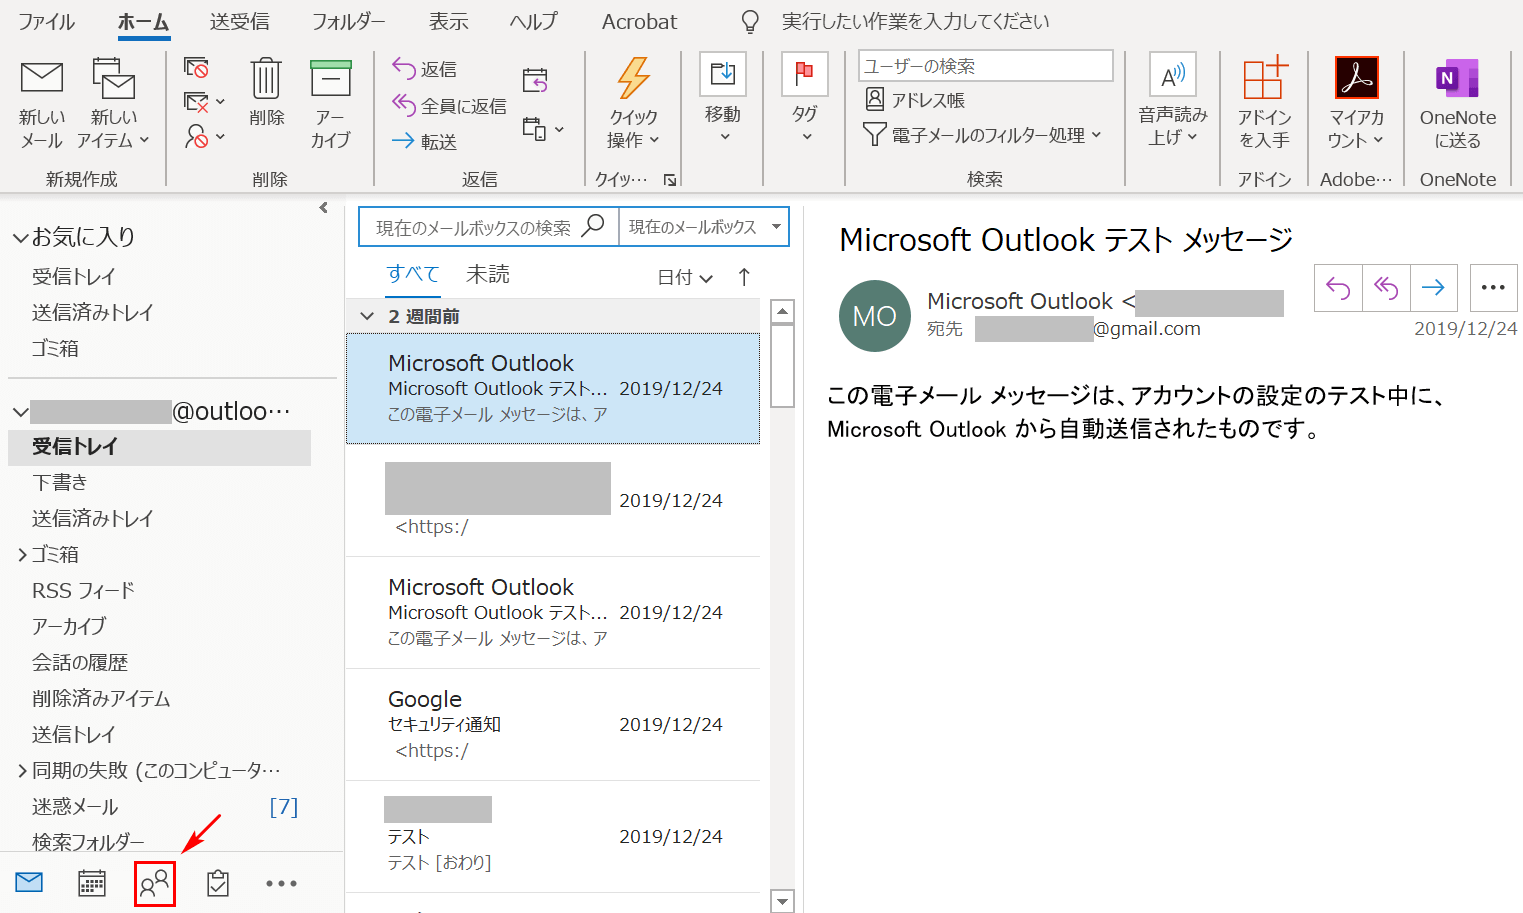Click the ユーザーの検索 field
Image resolution: width=1523 pixels, height=913 pixels.
click(985, 66)
